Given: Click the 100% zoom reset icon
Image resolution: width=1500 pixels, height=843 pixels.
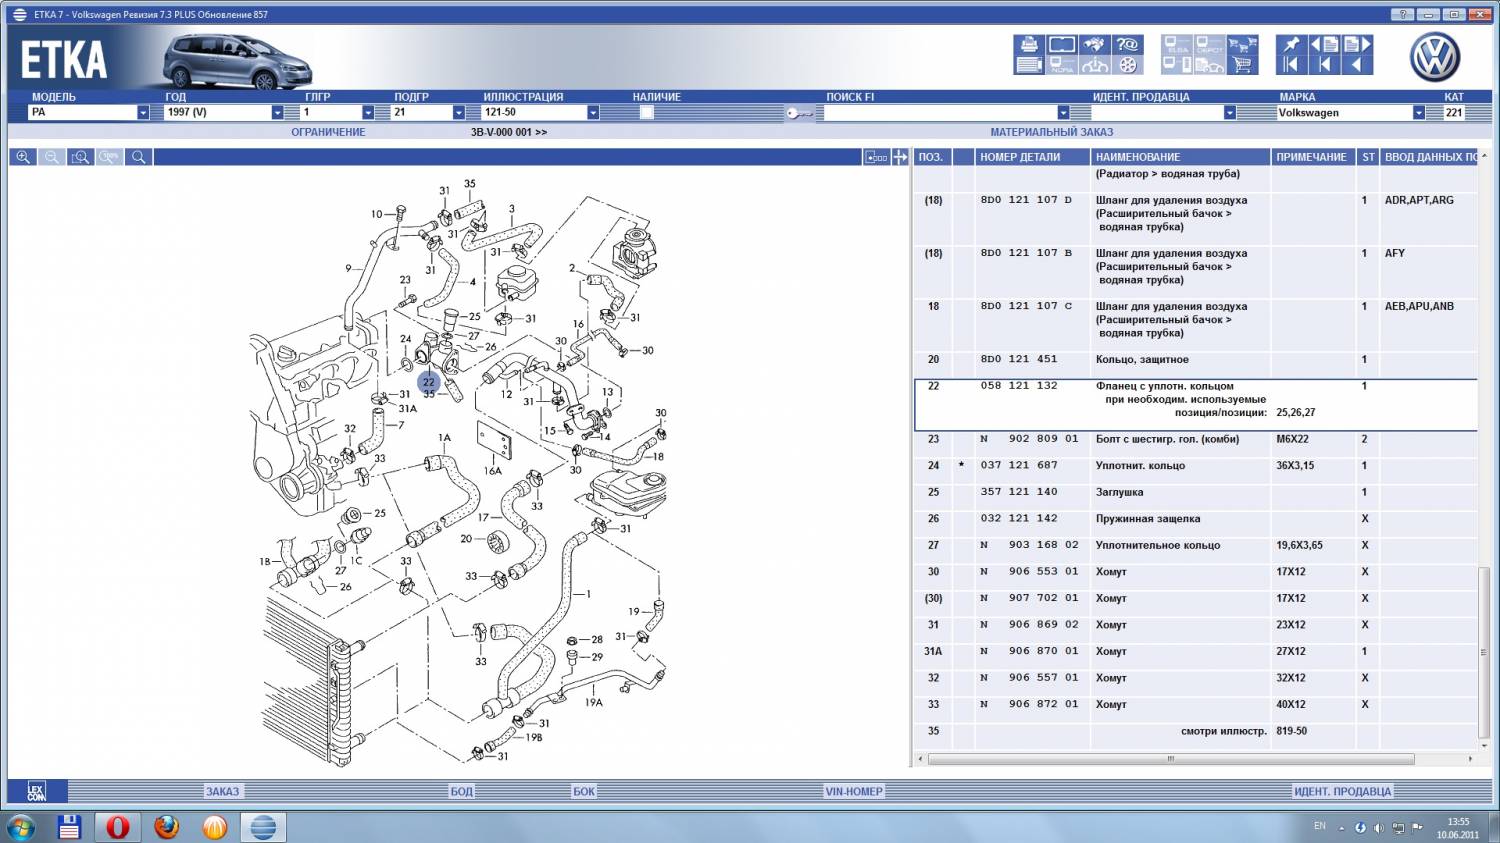Looking at the screenshot, I should coord(110,157).
